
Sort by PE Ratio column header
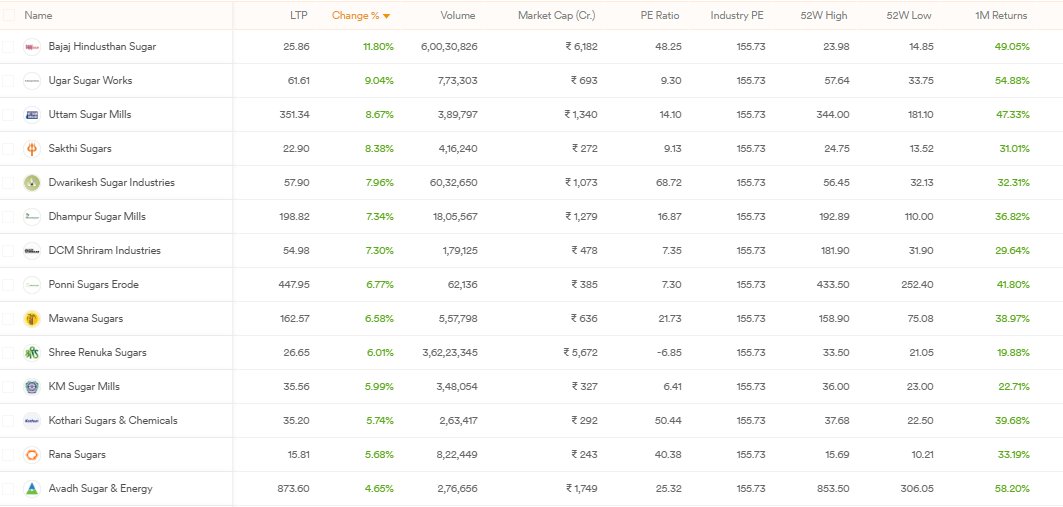[660, 15]
